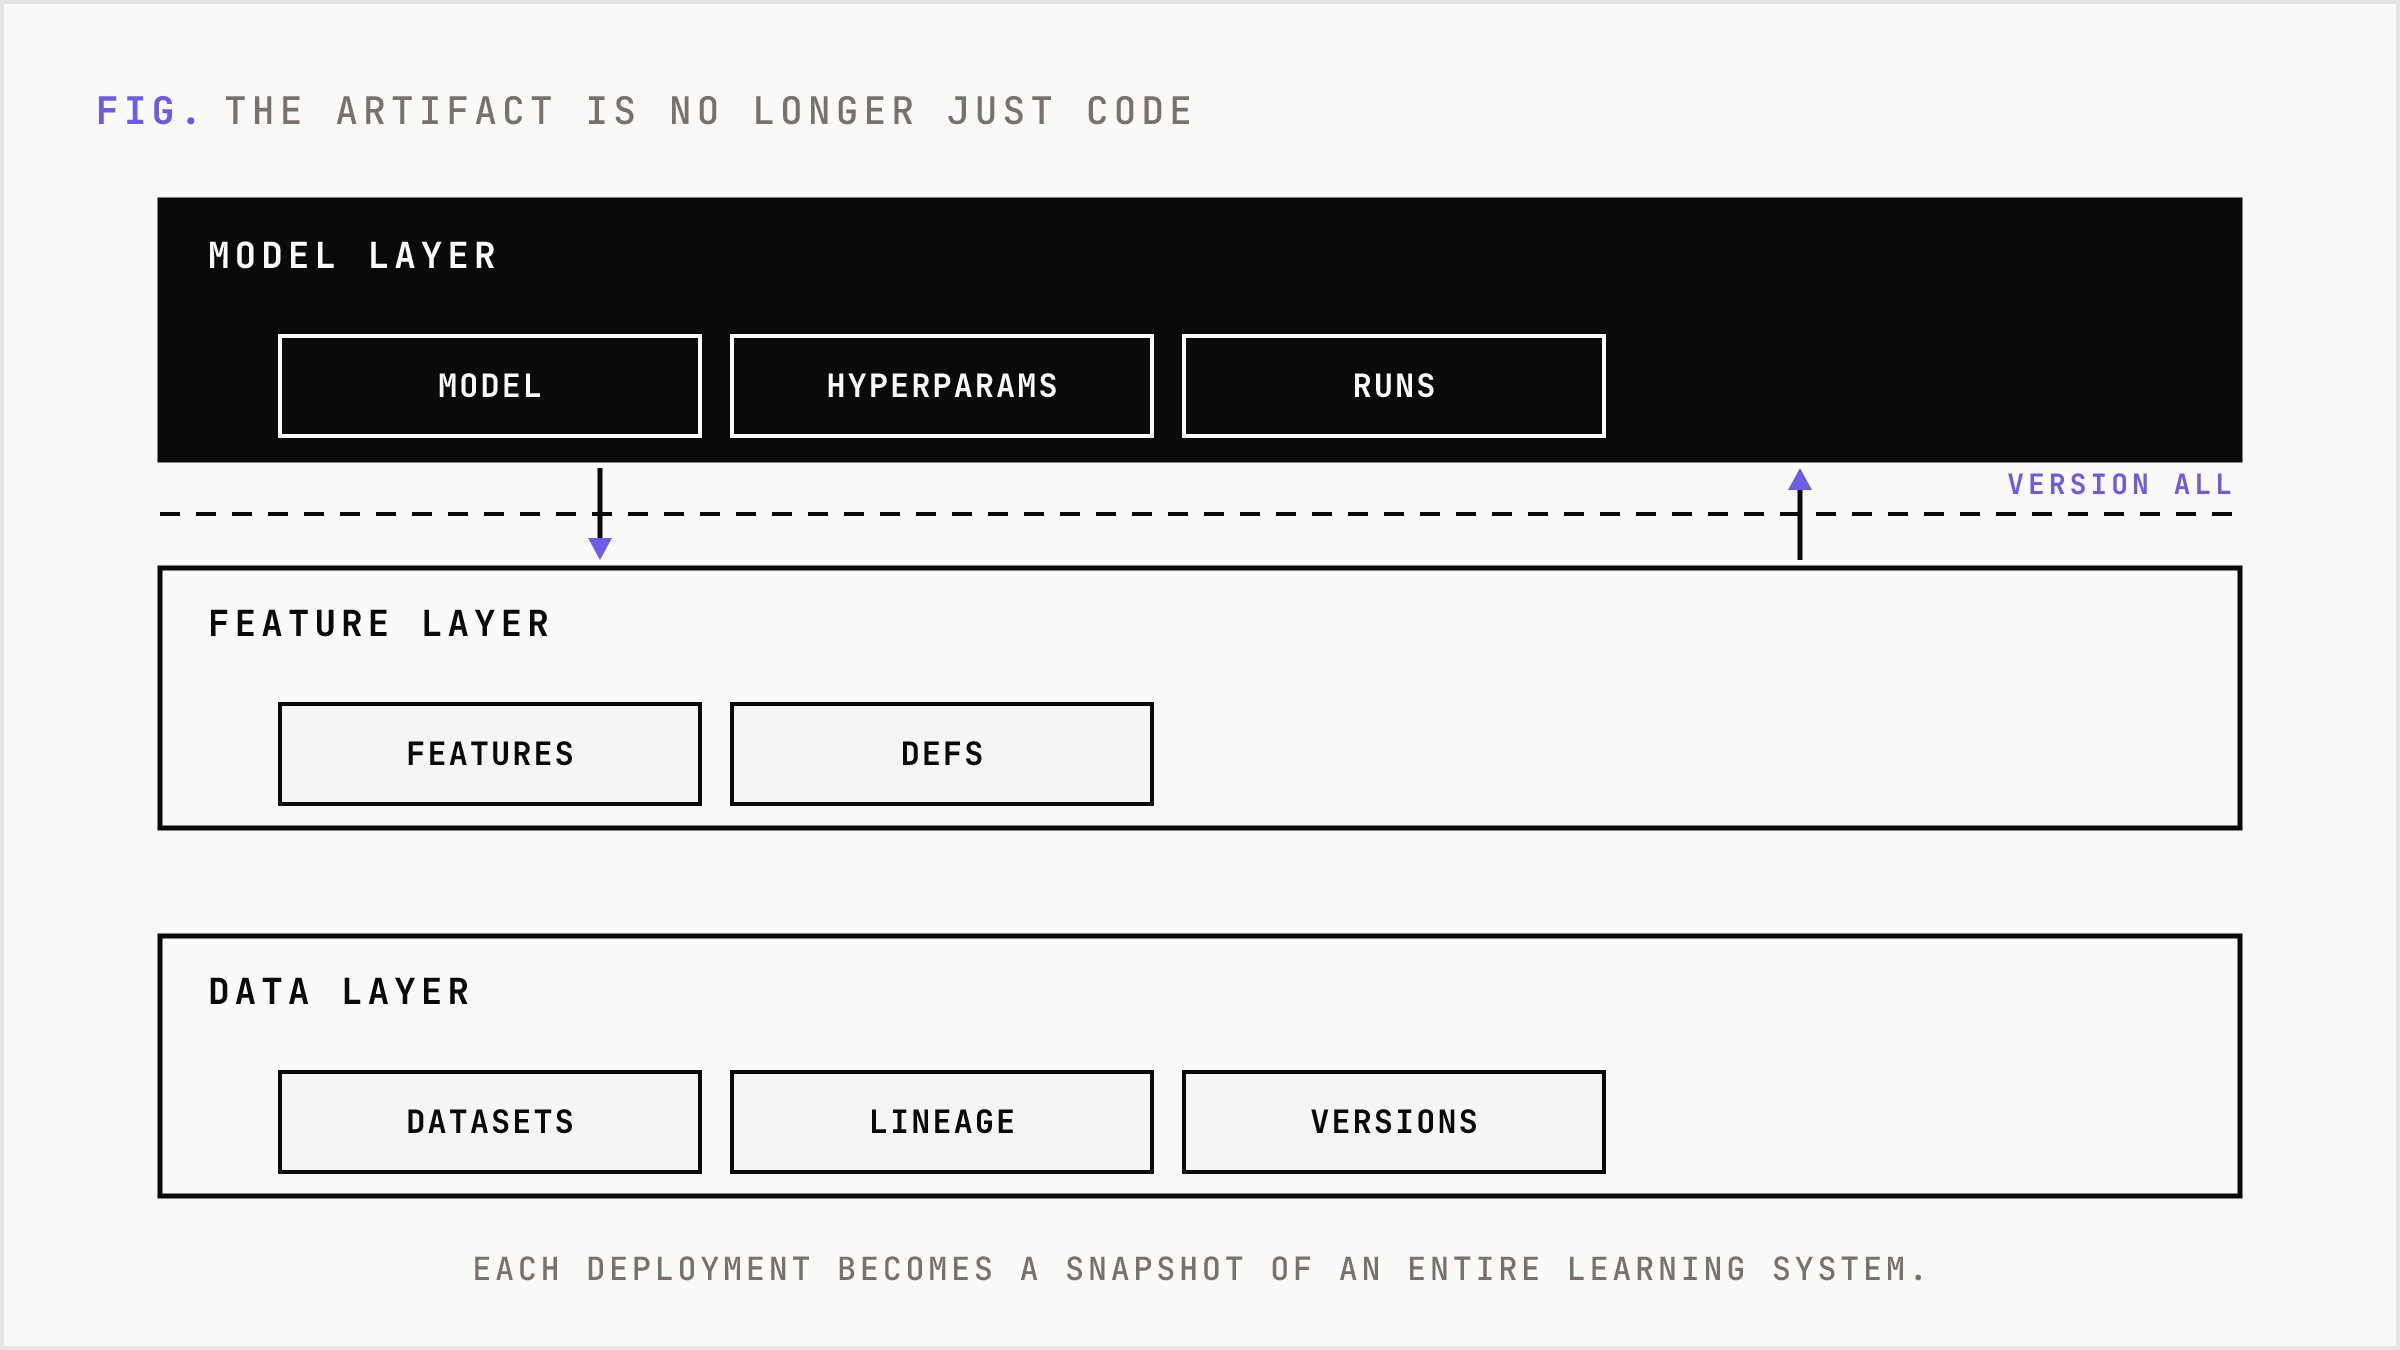Select the HYPERPARAMS box
2400x1350 pixels.
click(942, 386)
